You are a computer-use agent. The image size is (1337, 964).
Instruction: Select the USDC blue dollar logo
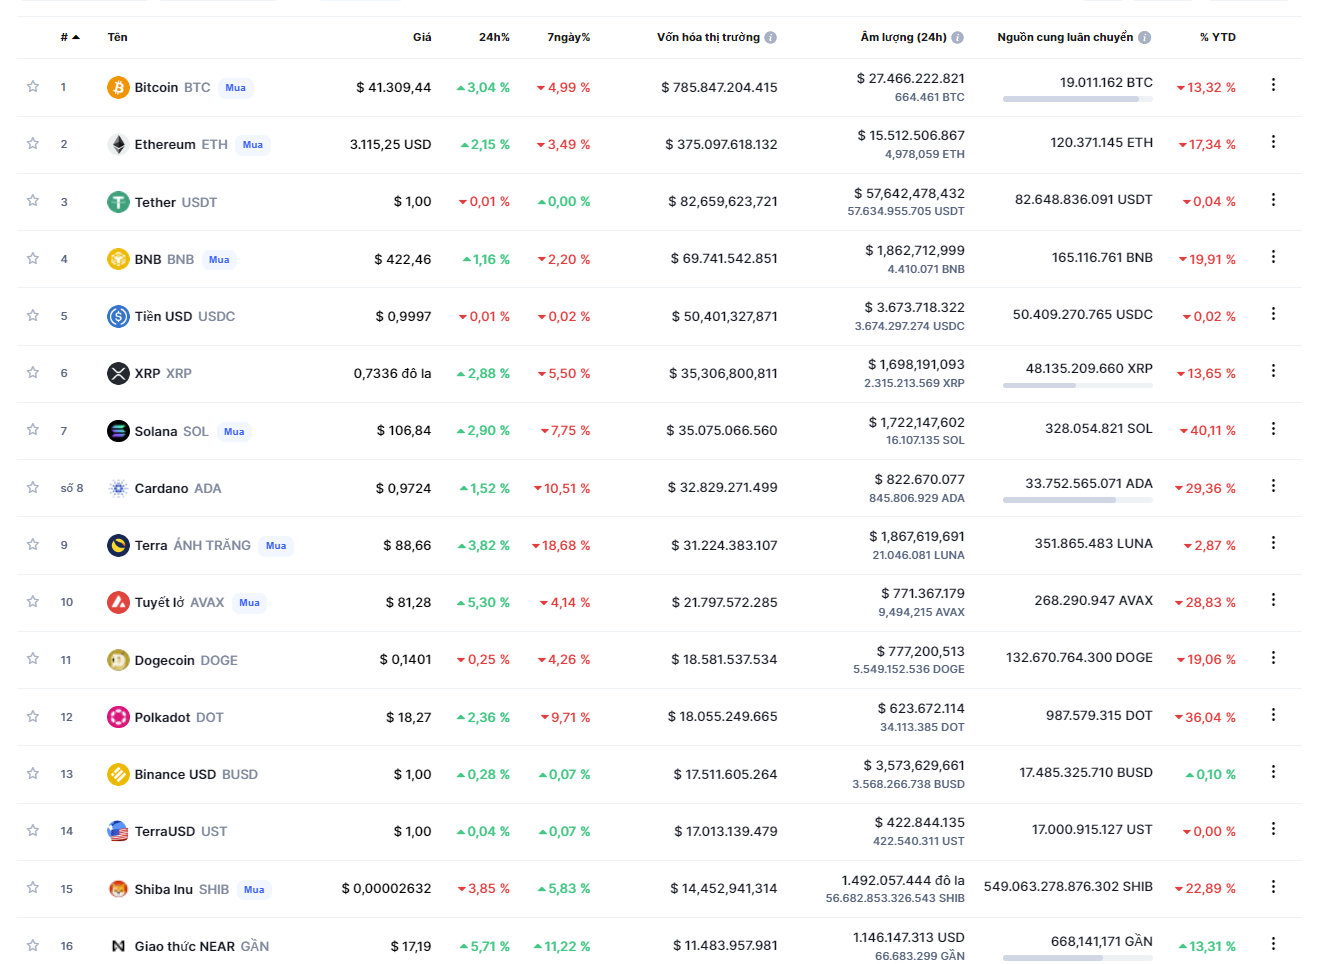point(118,316)
